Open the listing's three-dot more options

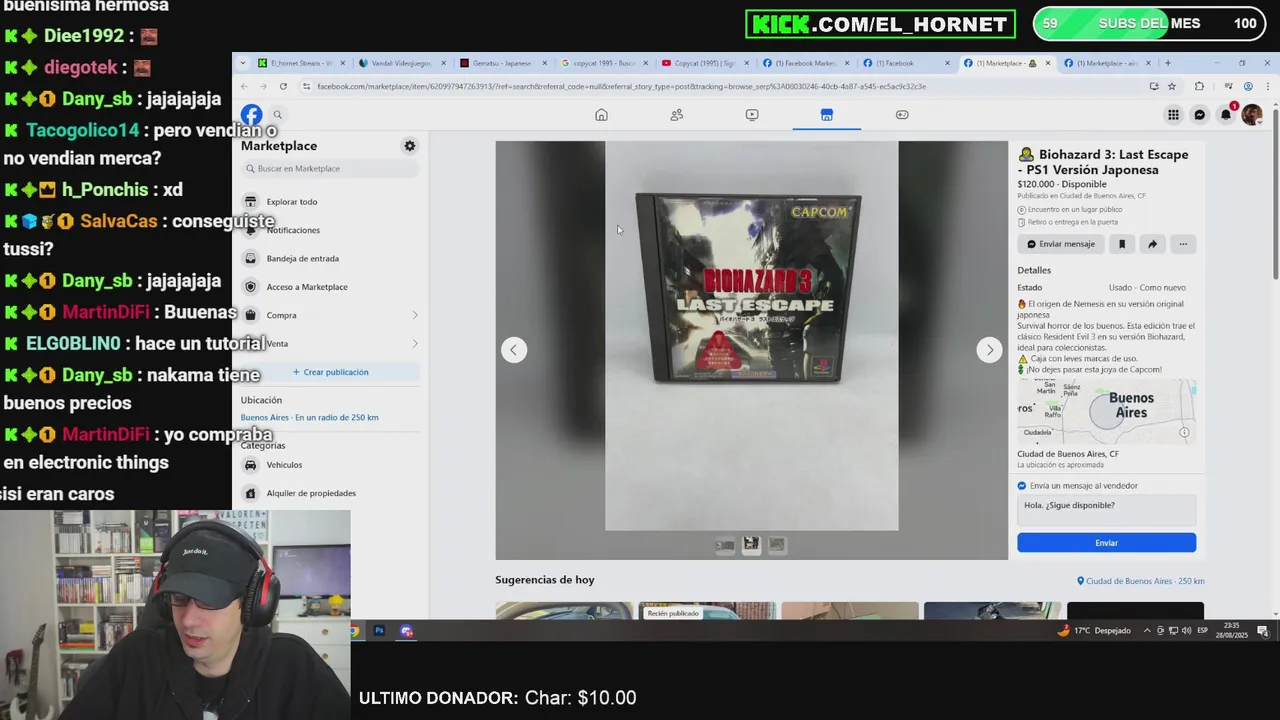click(x=1183, y=244)
